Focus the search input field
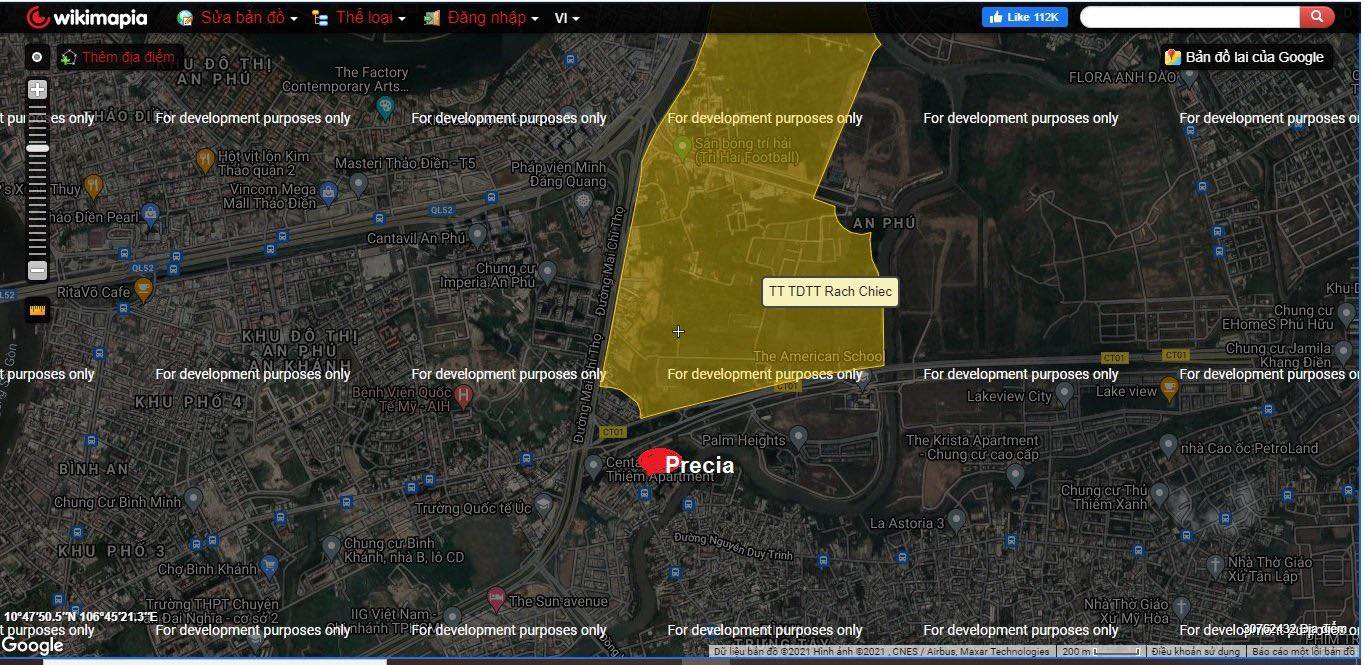The height and width of the screenshot is (665, 1365). (x=1190, y=17)
